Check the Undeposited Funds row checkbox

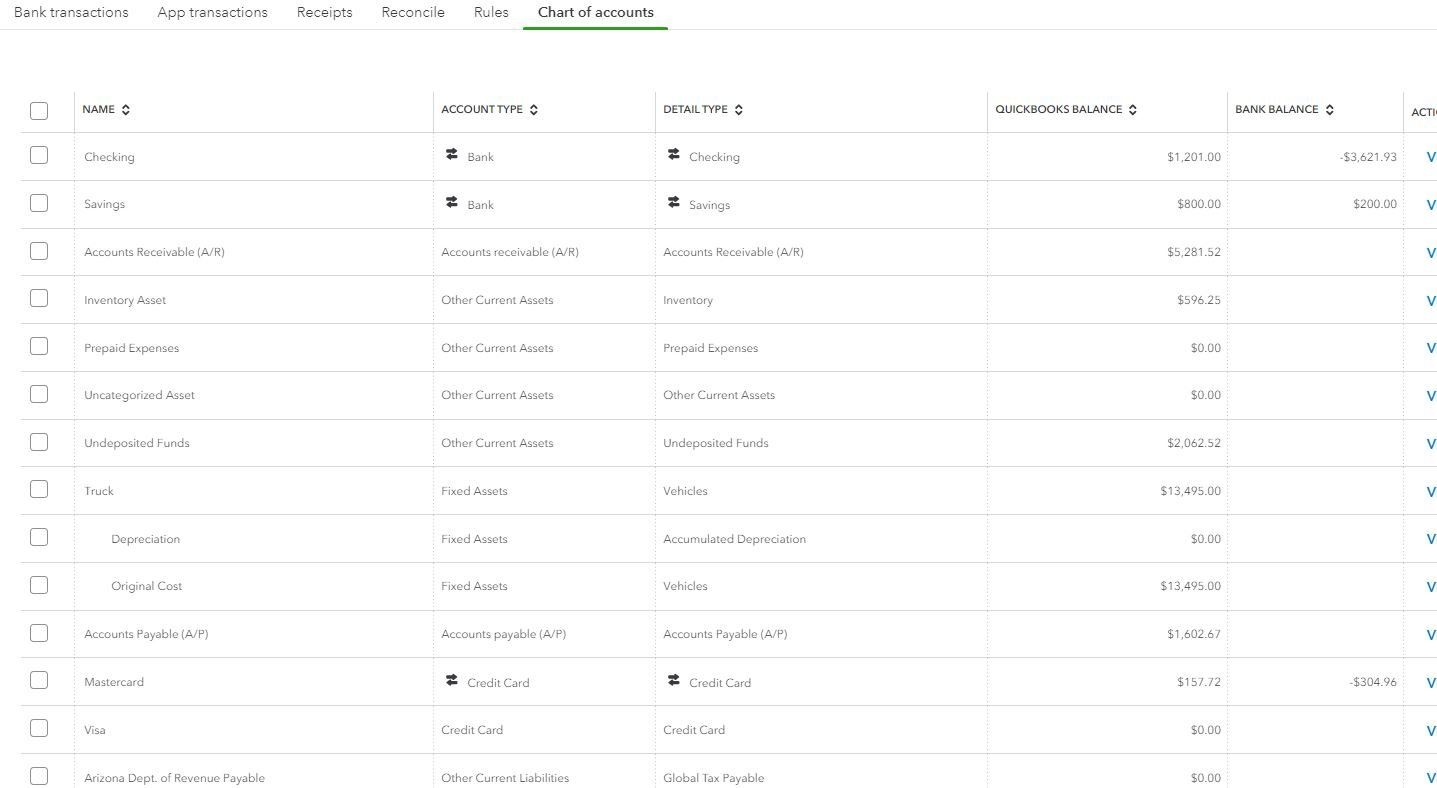[39, 442]
